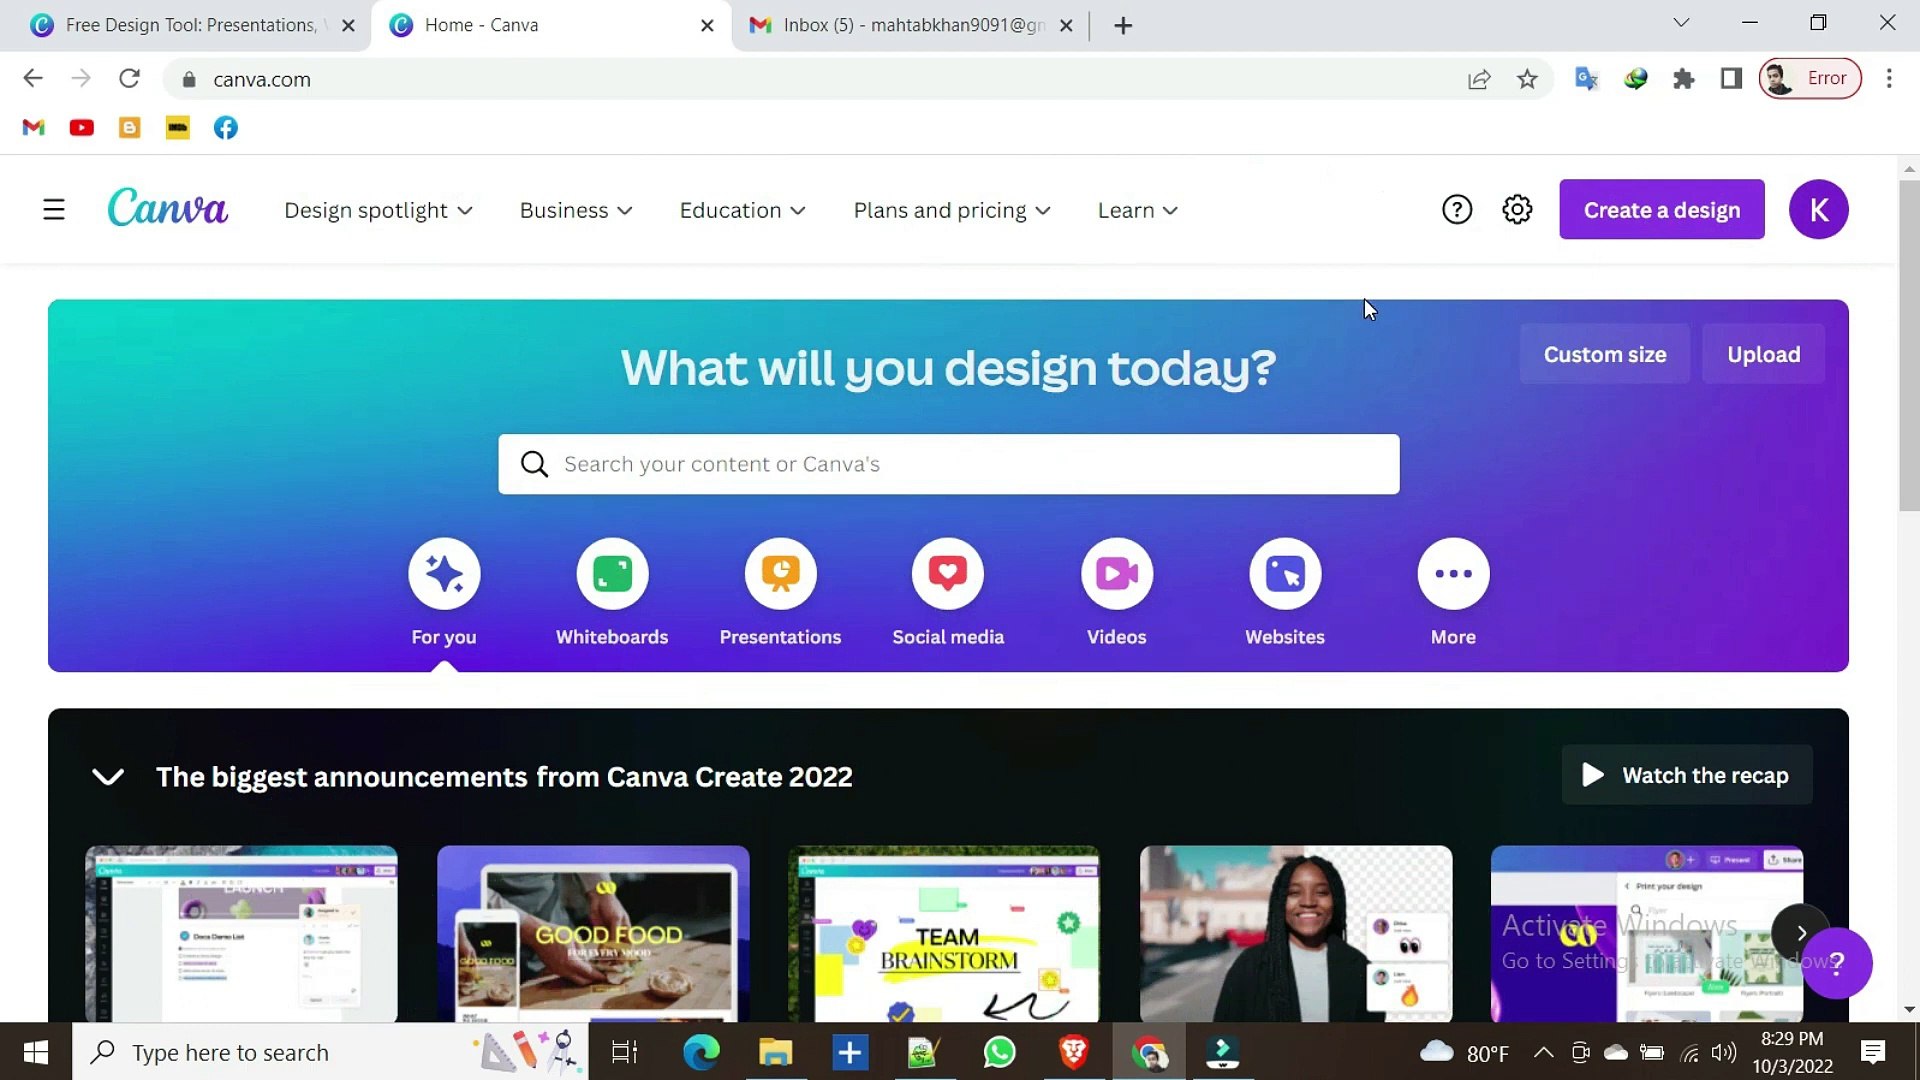Open the Design spotlight menu

tap(378, 210)
